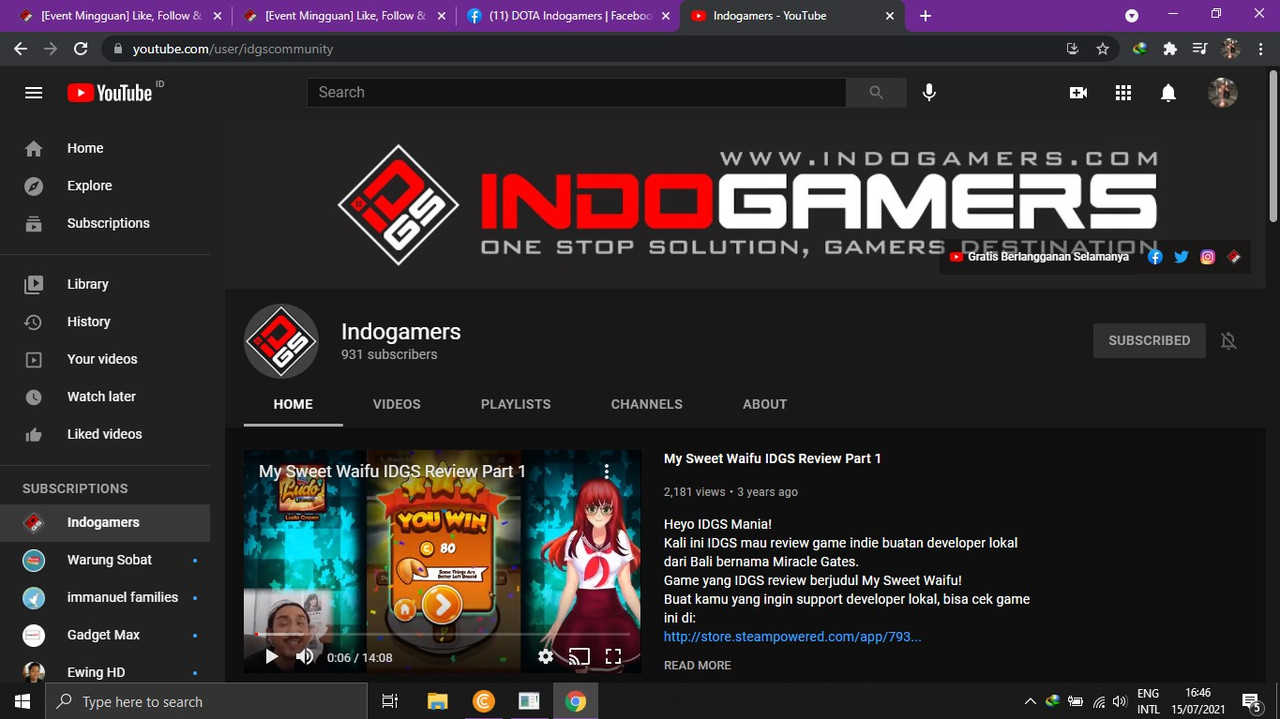
Task: Click the Indogamers channel avatar
Action: (281, 341)
